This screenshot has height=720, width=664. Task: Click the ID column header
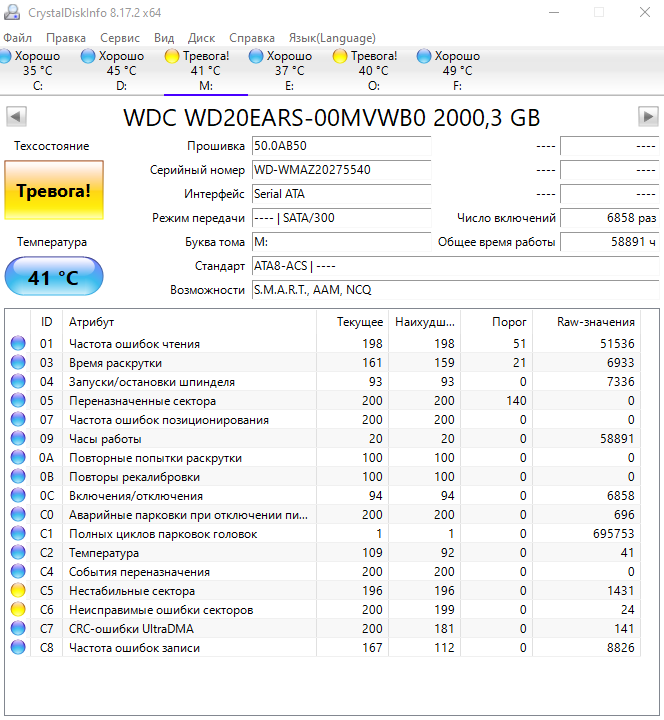pos(46,322)
